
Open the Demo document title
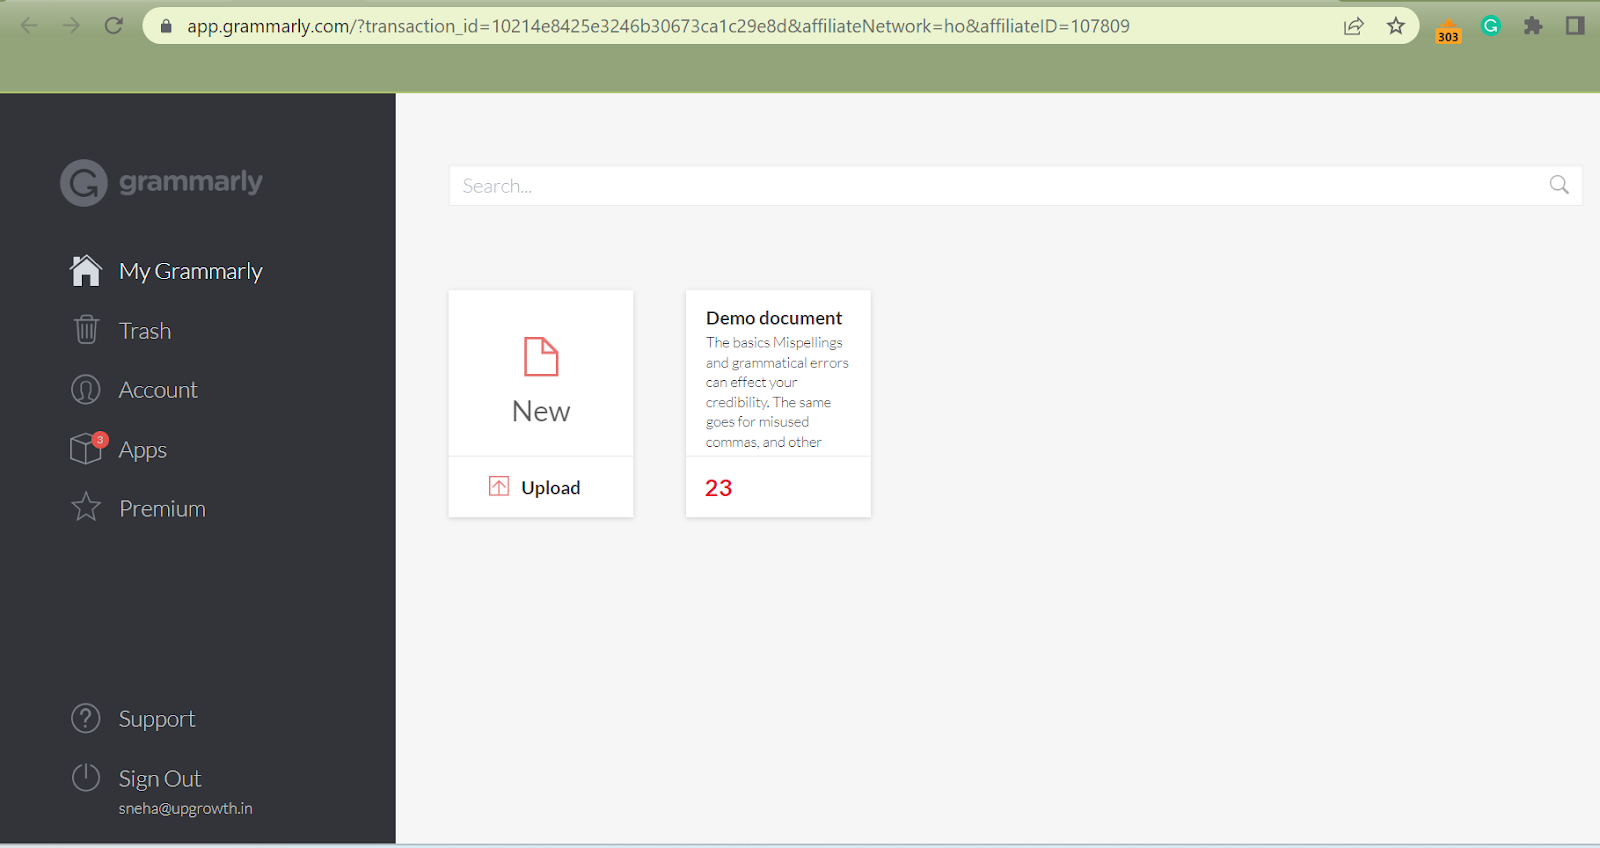(x=774, y=318)
